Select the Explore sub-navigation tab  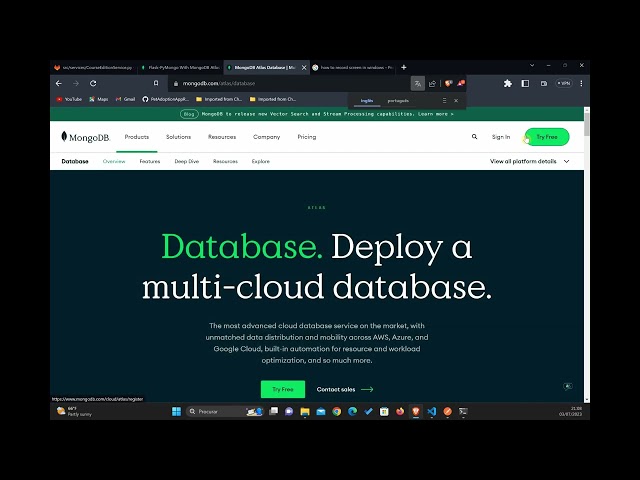point(261,161)
